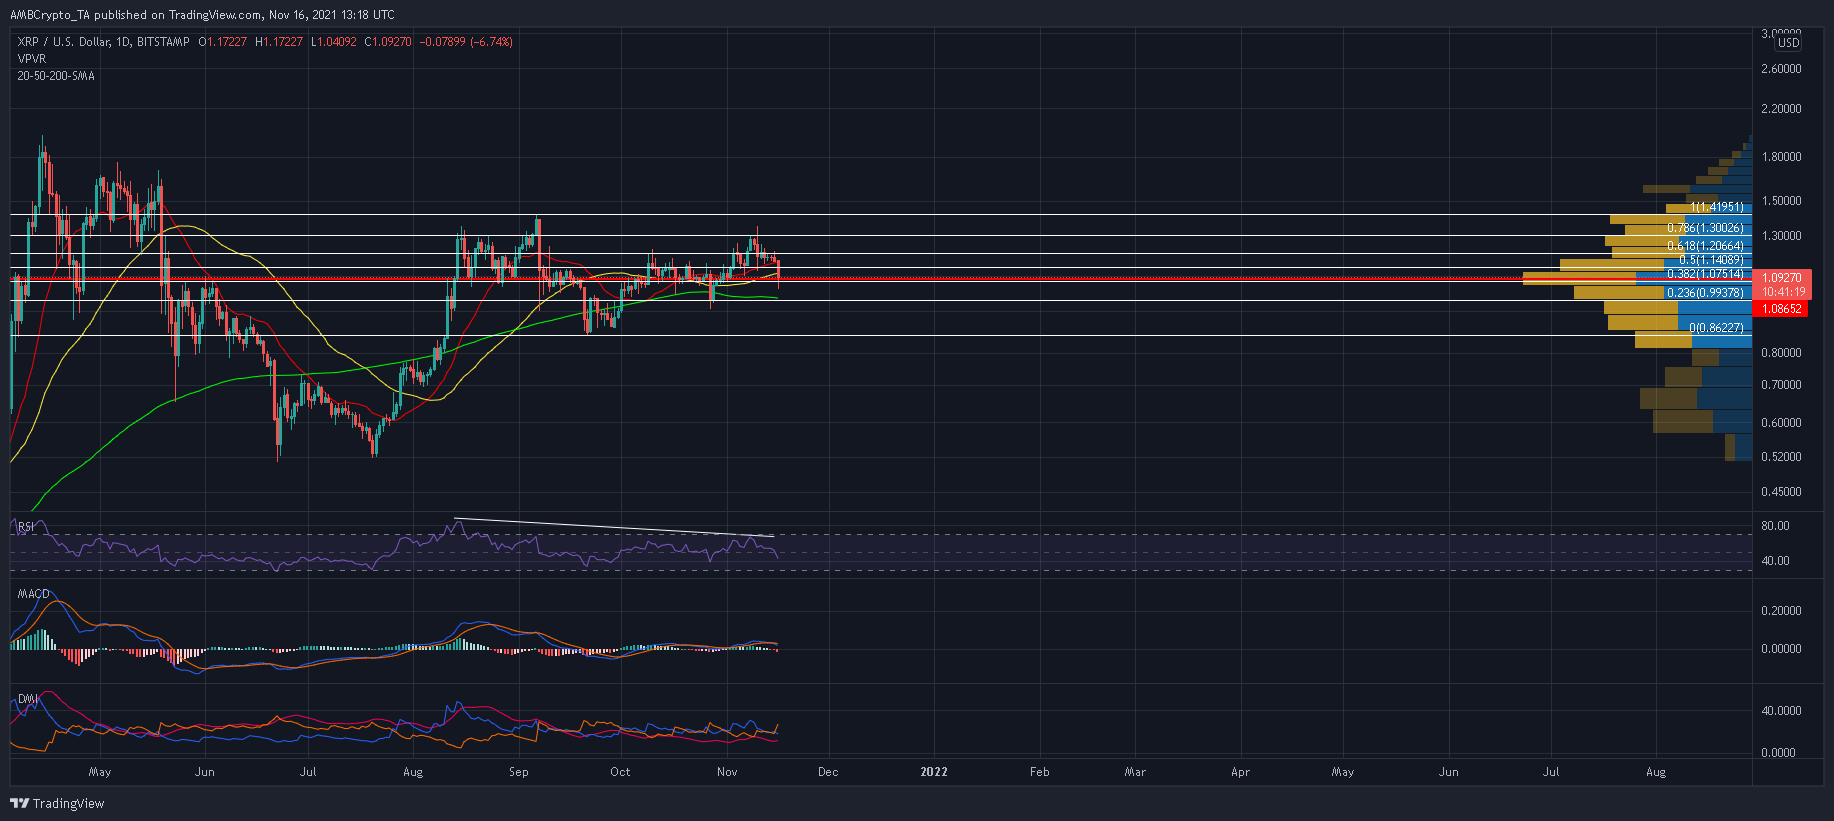Screen dimensions: 1834x821
Task: Click the percent change value (-6.74%)
Action: [x=490, y=42]
